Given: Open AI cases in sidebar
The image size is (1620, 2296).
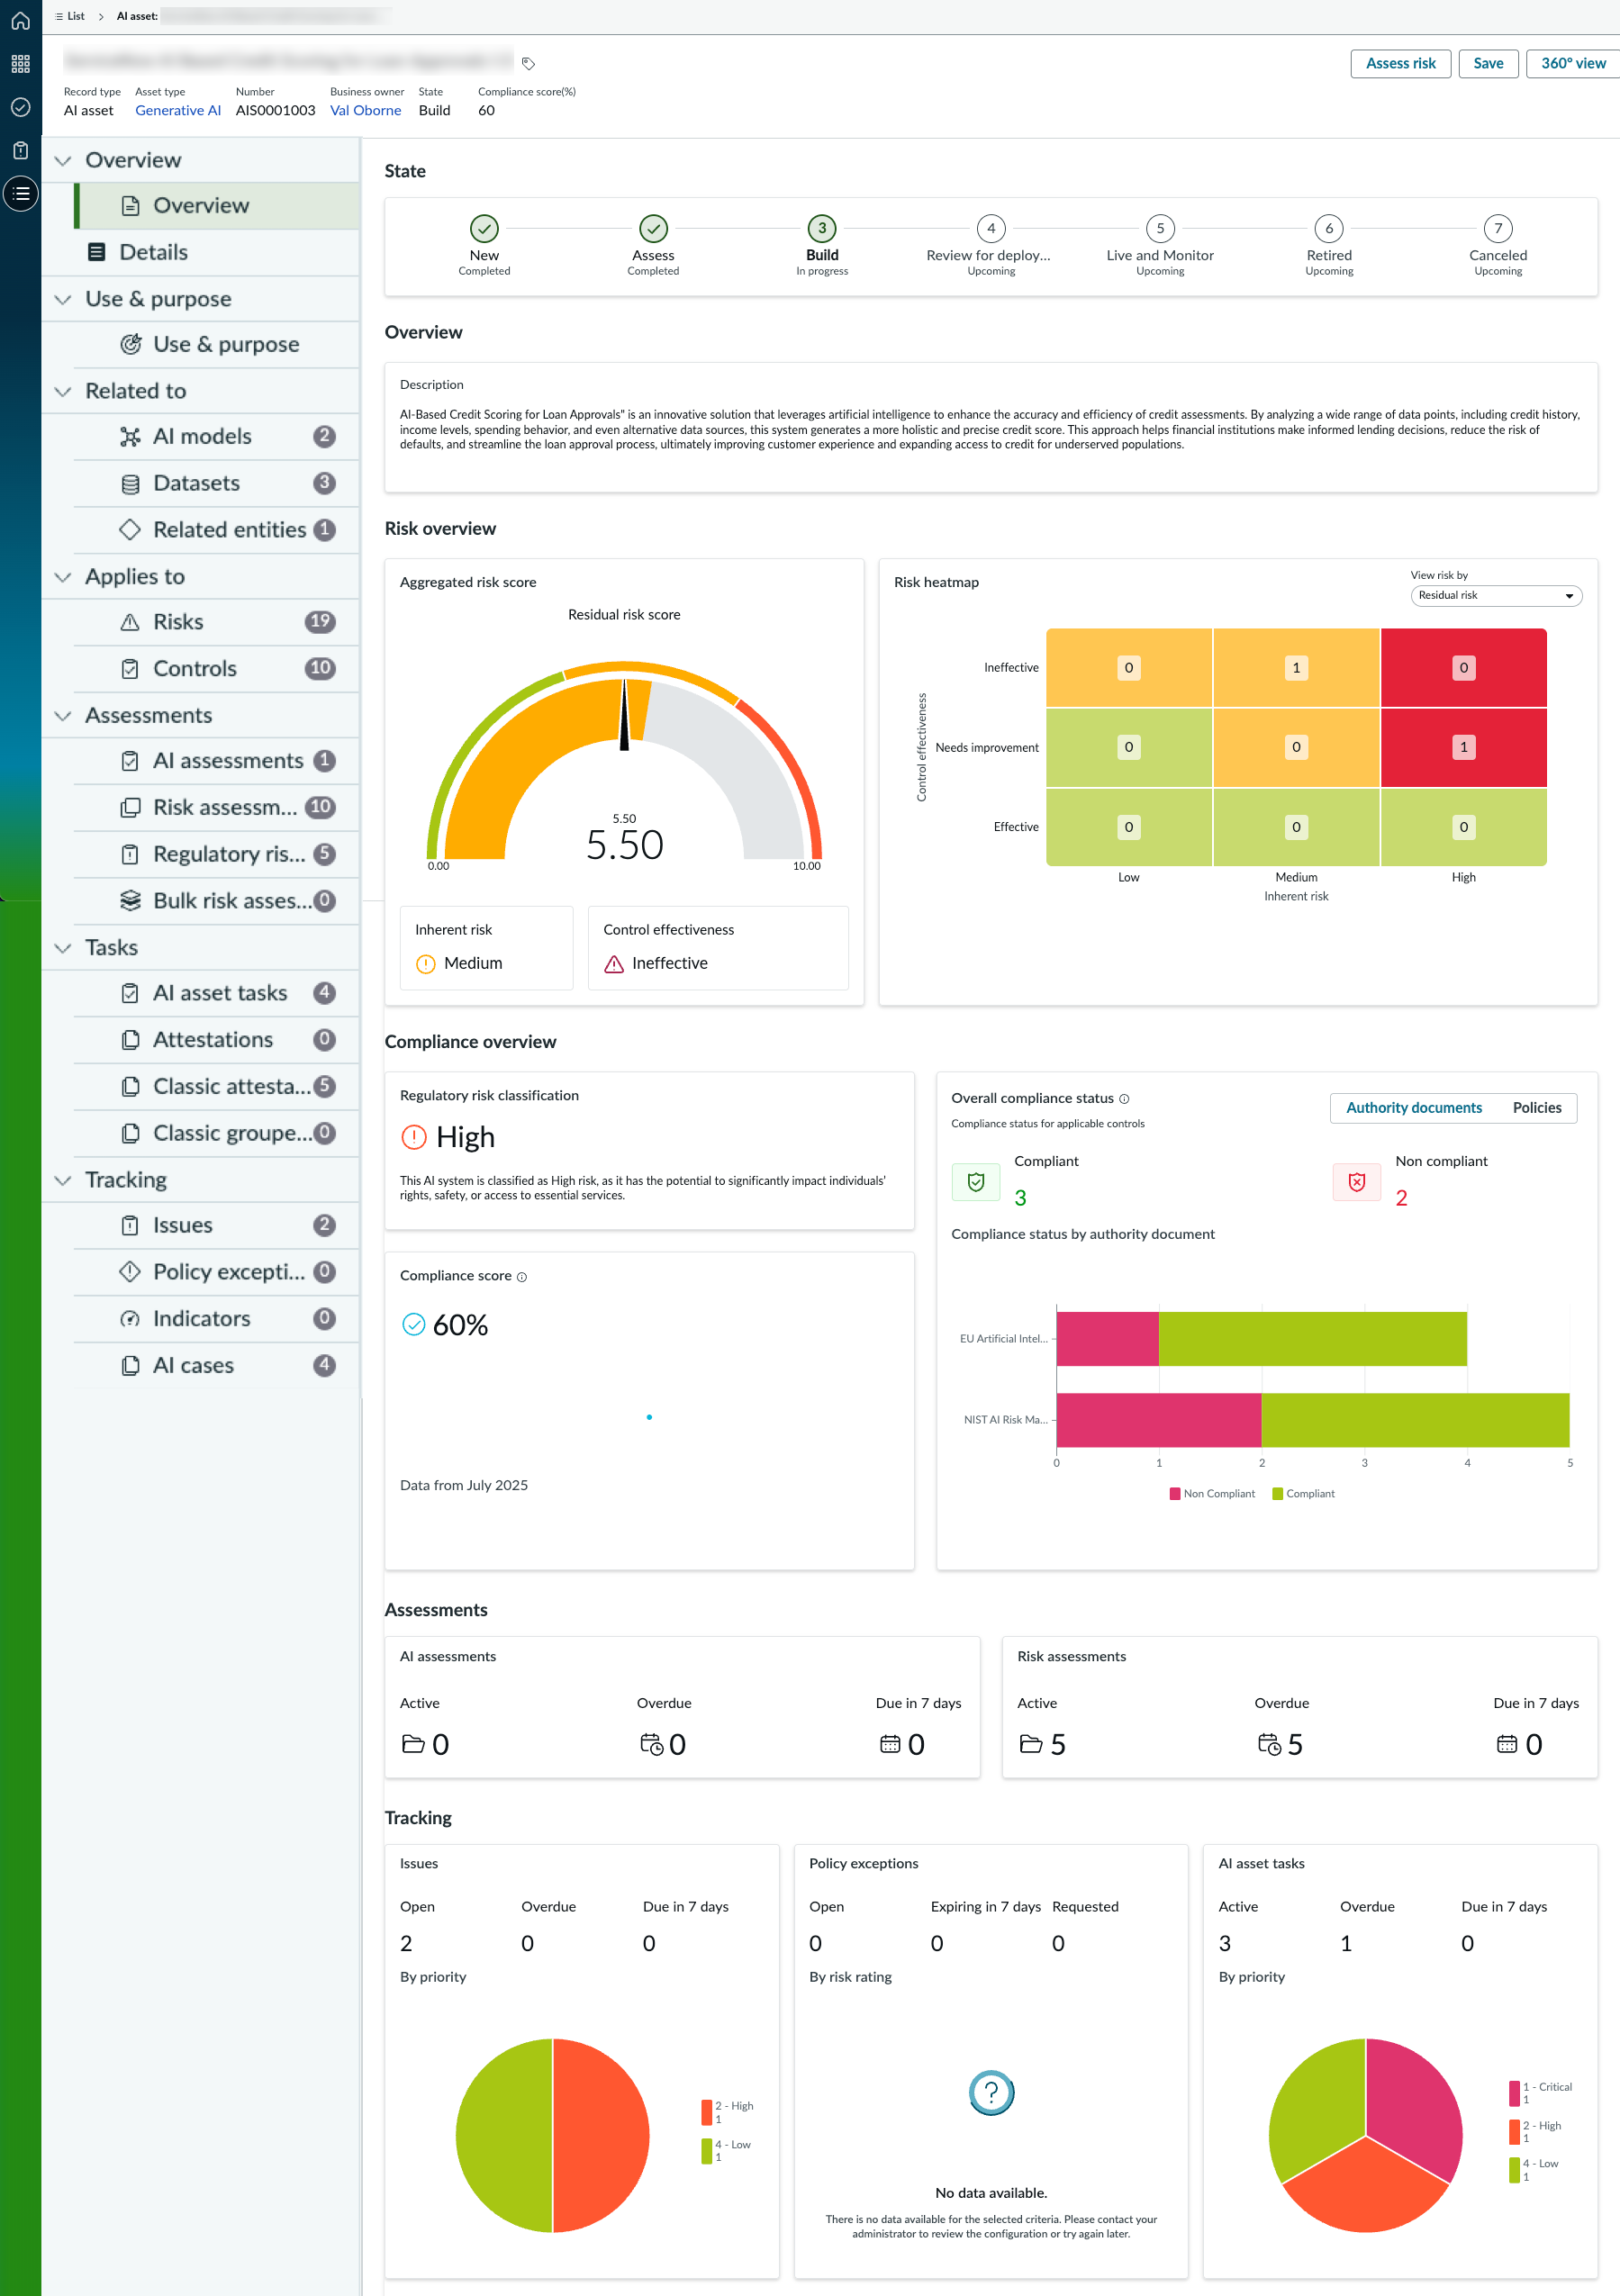Looking at the screenshot, I should click(216, 1365).
